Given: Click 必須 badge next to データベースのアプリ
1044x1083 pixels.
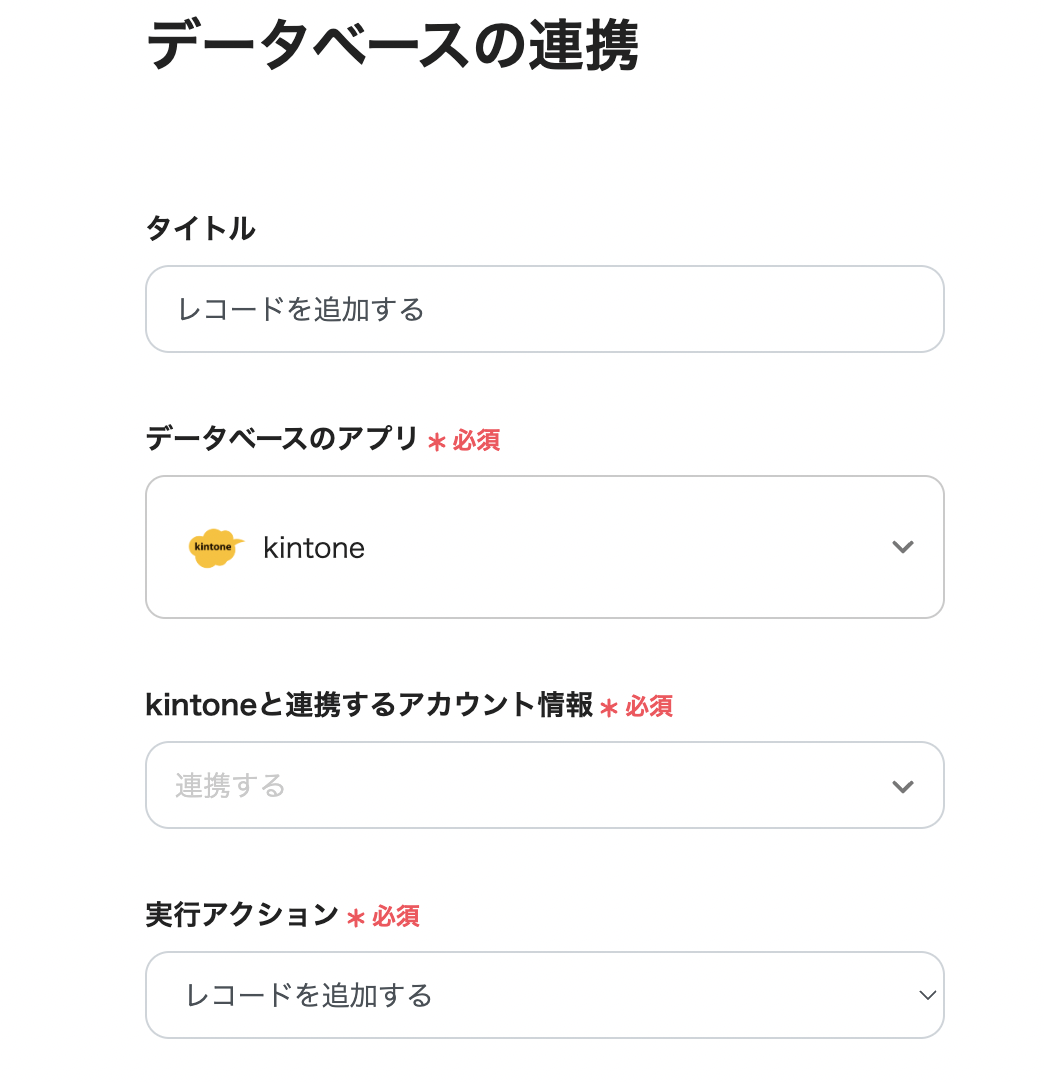Looking at the screenshot, I should pyautogui.click(x=476, y=441).
